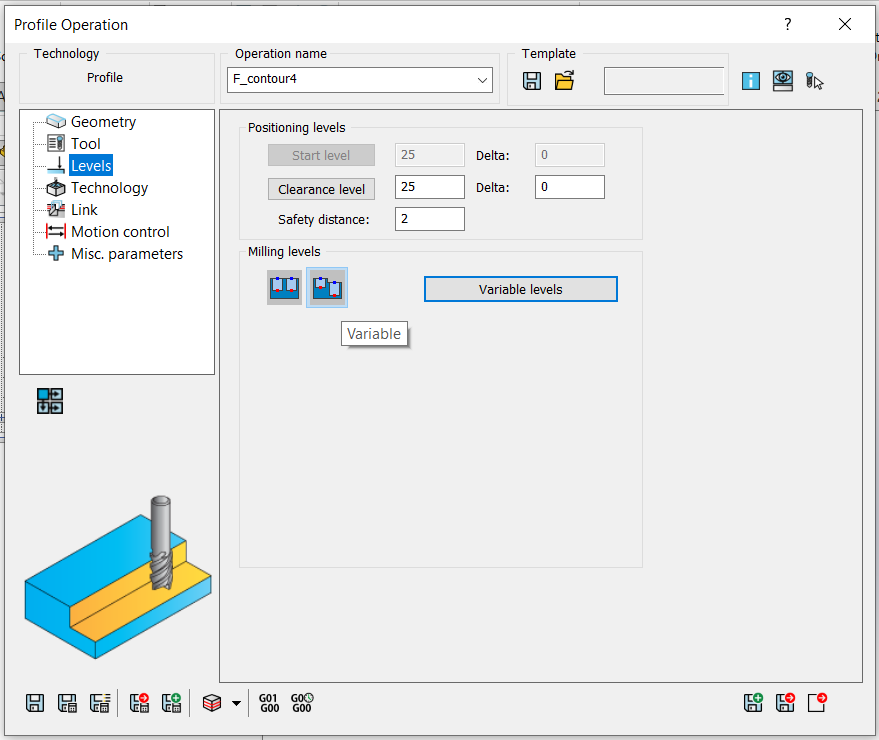Image resolution: width=879 pixels, height=740 pixels.
Task: Click the Safety distance input field
Action: [x=429, y=219]
